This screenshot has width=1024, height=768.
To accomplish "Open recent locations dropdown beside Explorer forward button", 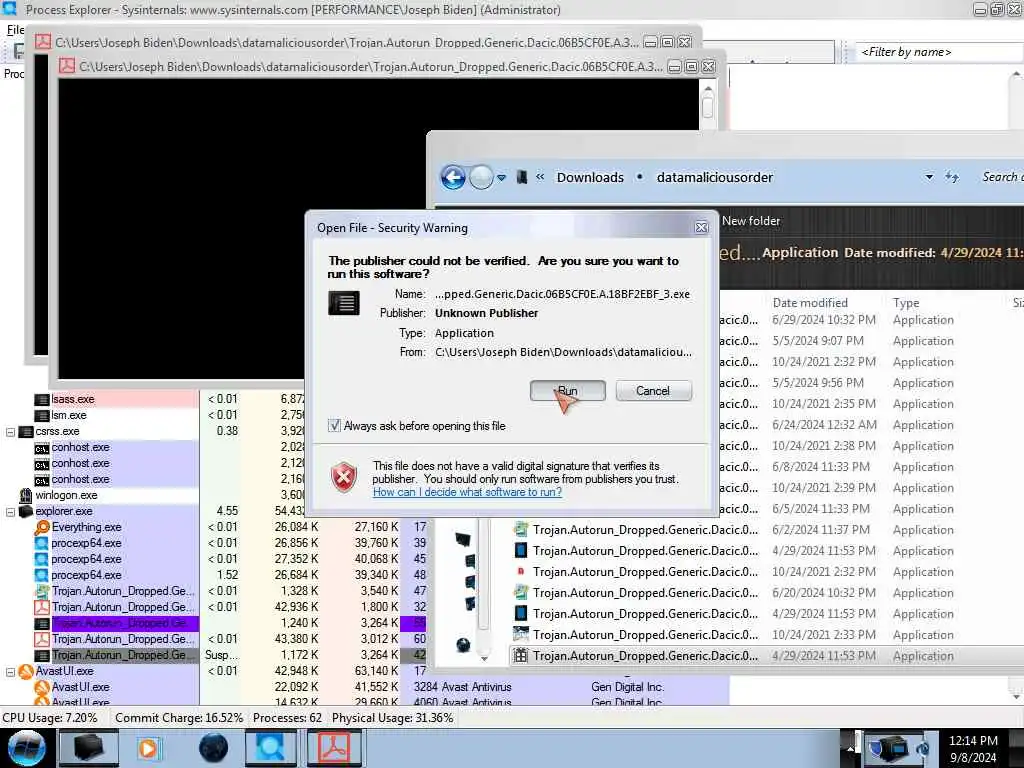I will [502, 178].
